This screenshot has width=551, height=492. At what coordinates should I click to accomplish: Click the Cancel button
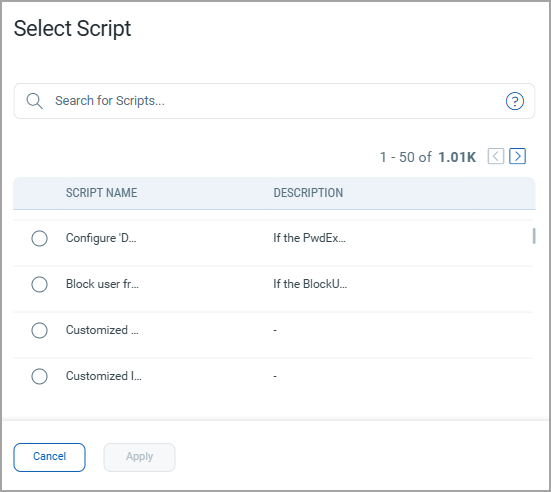pos(50,457)
